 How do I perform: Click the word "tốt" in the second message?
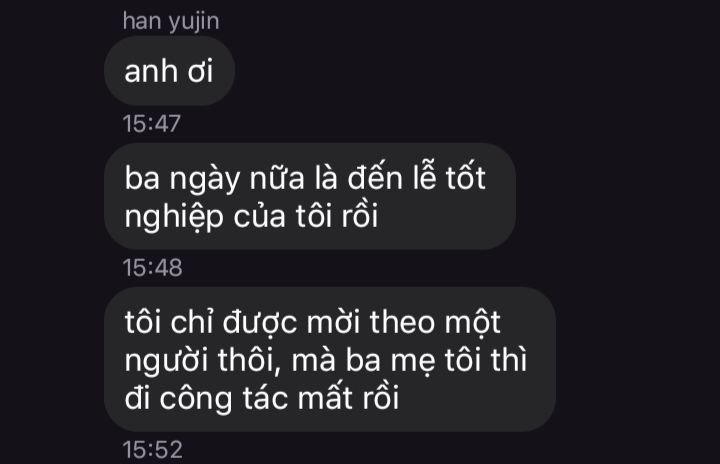tap(465, 177)
